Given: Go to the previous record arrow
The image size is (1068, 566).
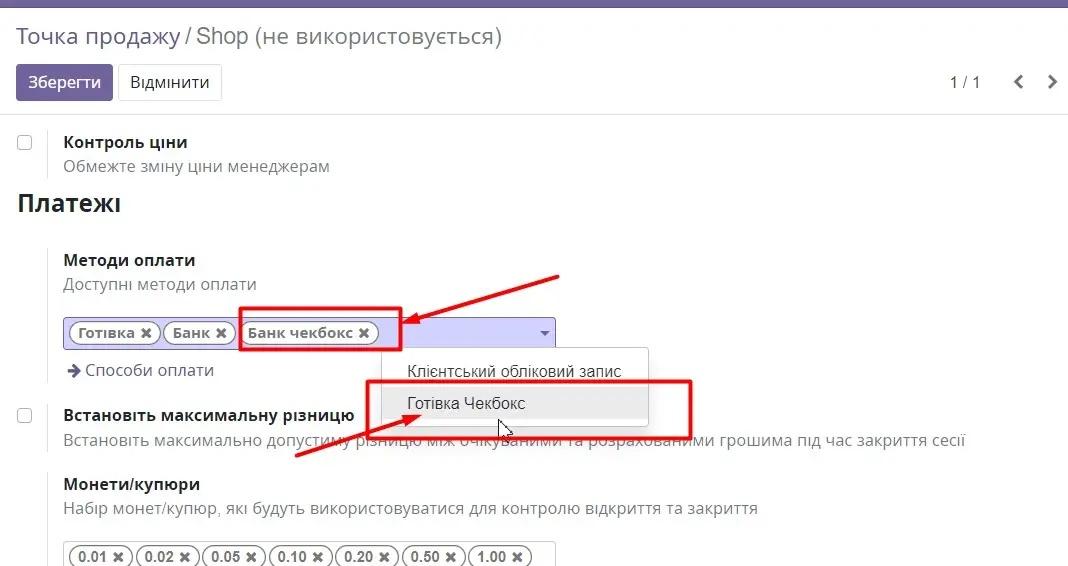Looking at the screenshot, I should 1018,82.
